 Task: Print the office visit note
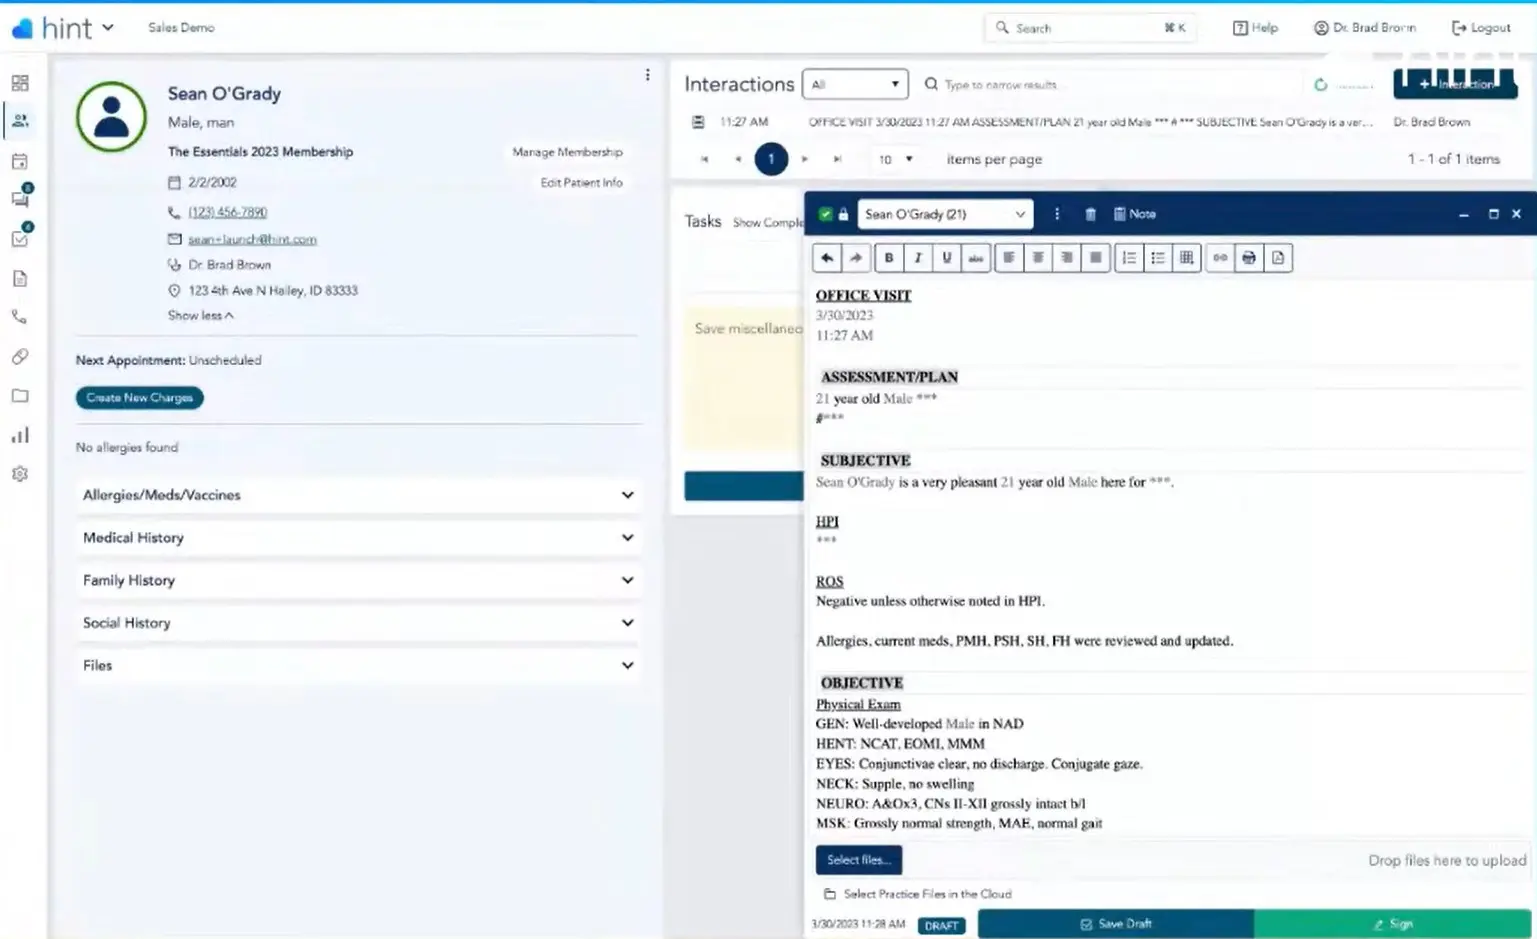pos(1248,257)
